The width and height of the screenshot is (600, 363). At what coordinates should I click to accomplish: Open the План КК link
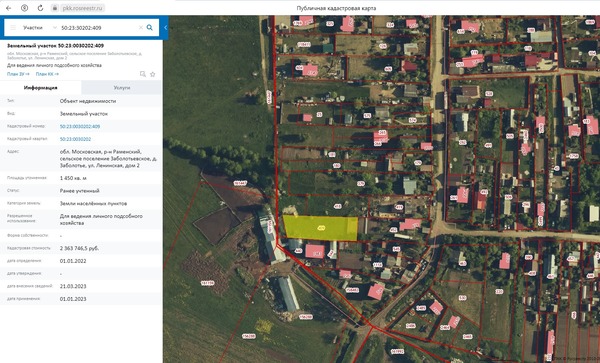47,74
